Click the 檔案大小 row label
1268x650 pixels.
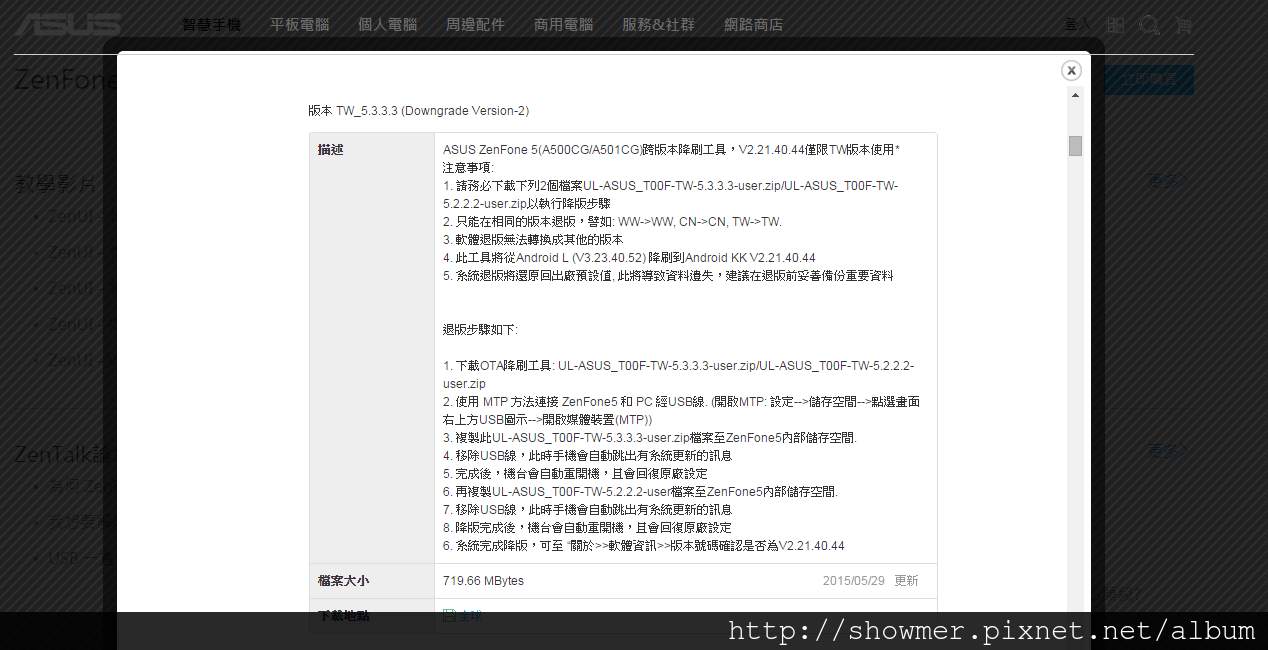coord(344,581)
